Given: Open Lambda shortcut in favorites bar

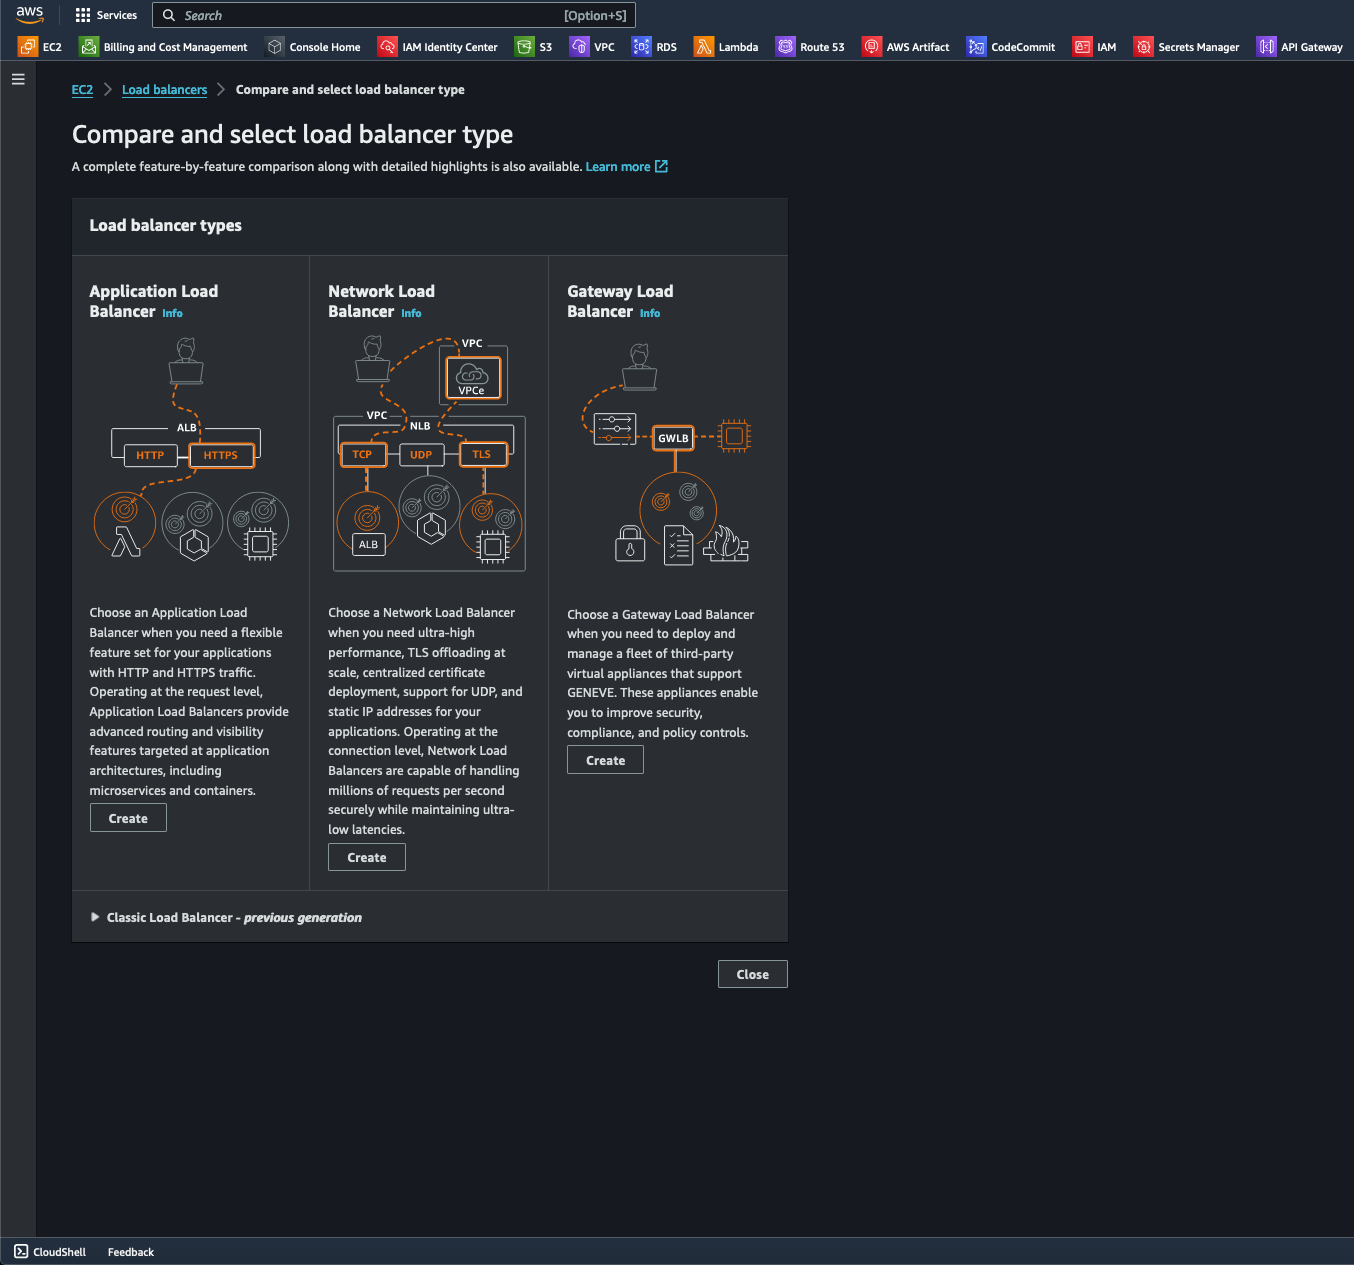Looking at the screenshot, I should click(726, 47).
